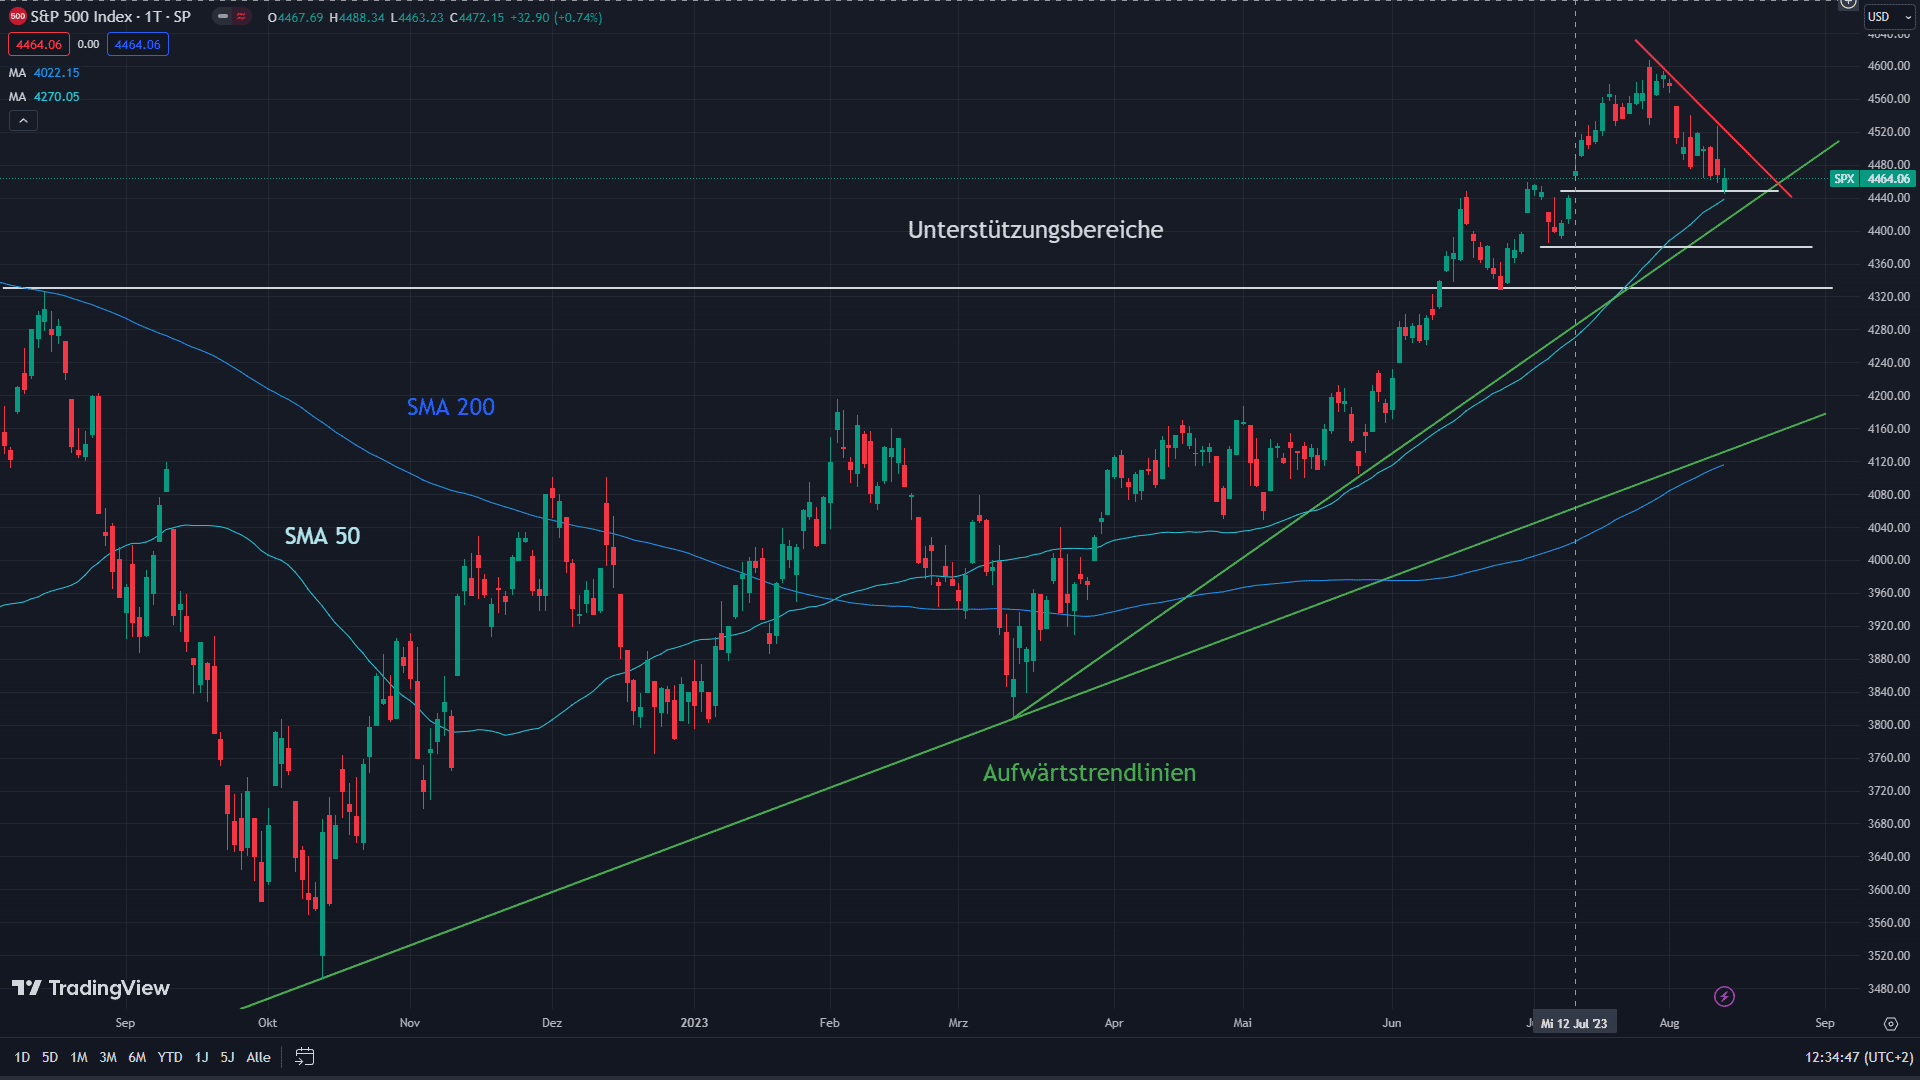The height and width of the screenshot is (1080, 1920).
Task: Open the time axis settings gear icon
Action: [1890, 1024]
